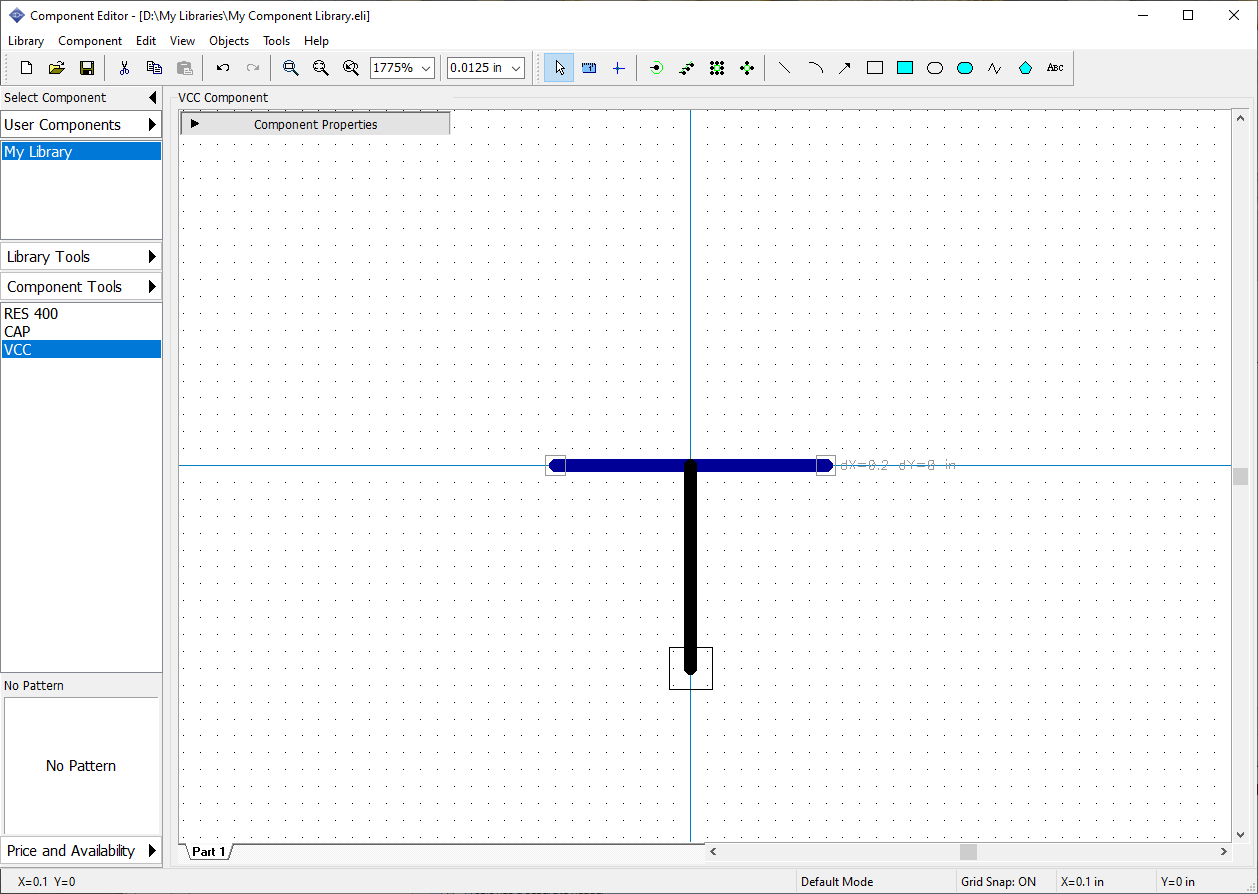1258x894 pixels.
Task: Expand the Price and Availability section
Action: tap(81, 851)
